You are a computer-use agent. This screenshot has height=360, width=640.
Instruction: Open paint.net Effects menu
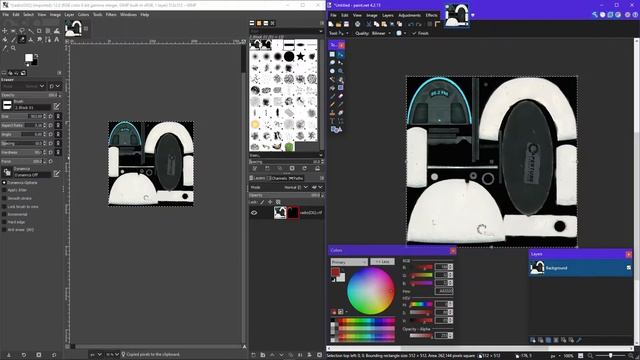431,15
